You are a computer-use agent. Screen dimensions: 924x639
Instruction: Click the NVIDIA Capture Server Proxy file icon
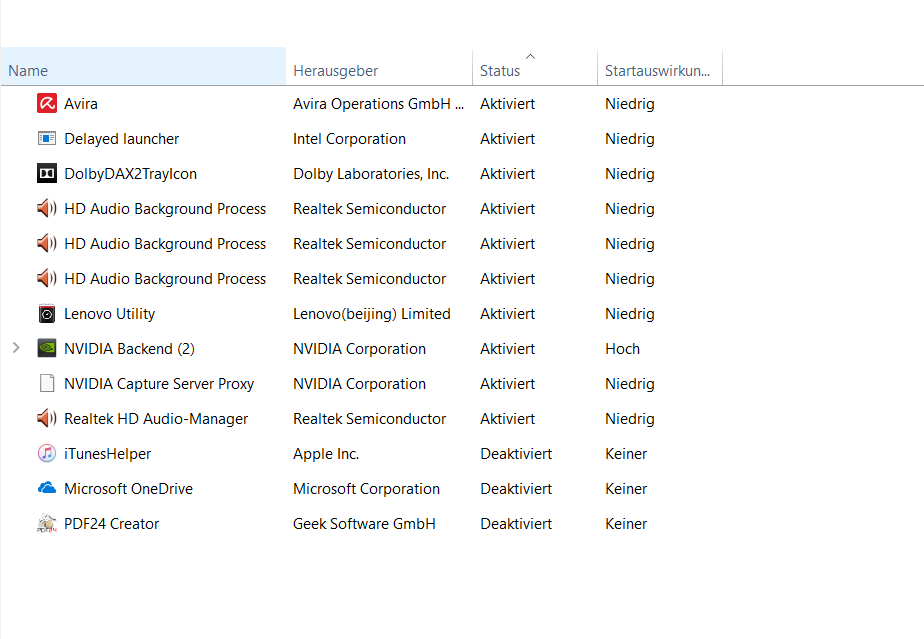(47, 383)
